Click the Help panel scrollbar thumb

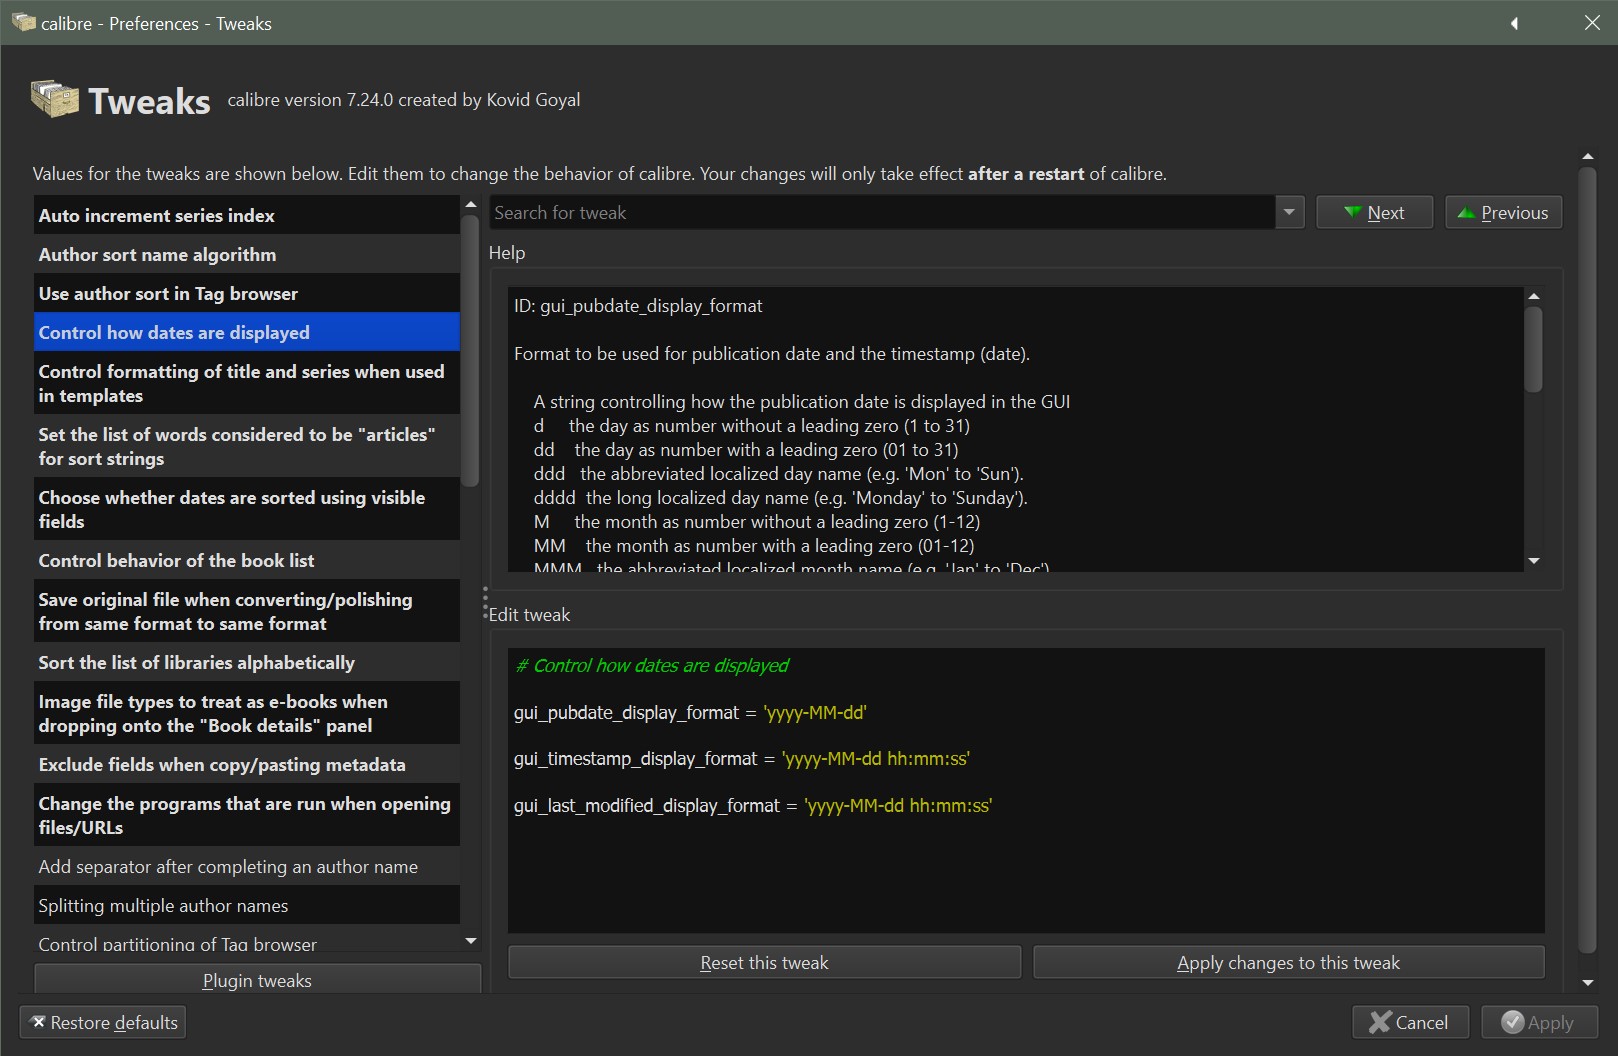(1534, 349)
